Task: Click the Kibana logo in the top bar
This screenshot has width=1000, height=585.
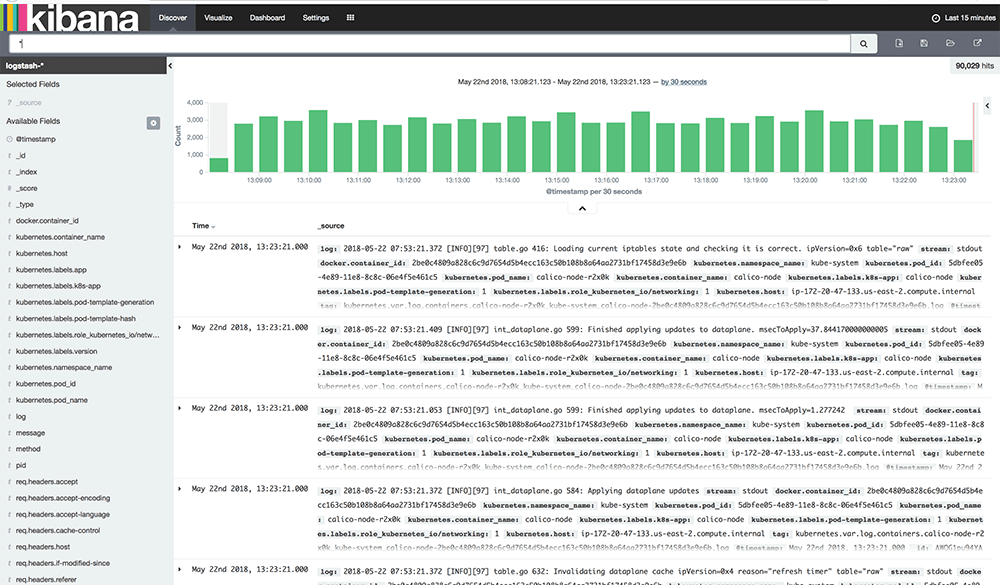Action: (x=70, y=17)
